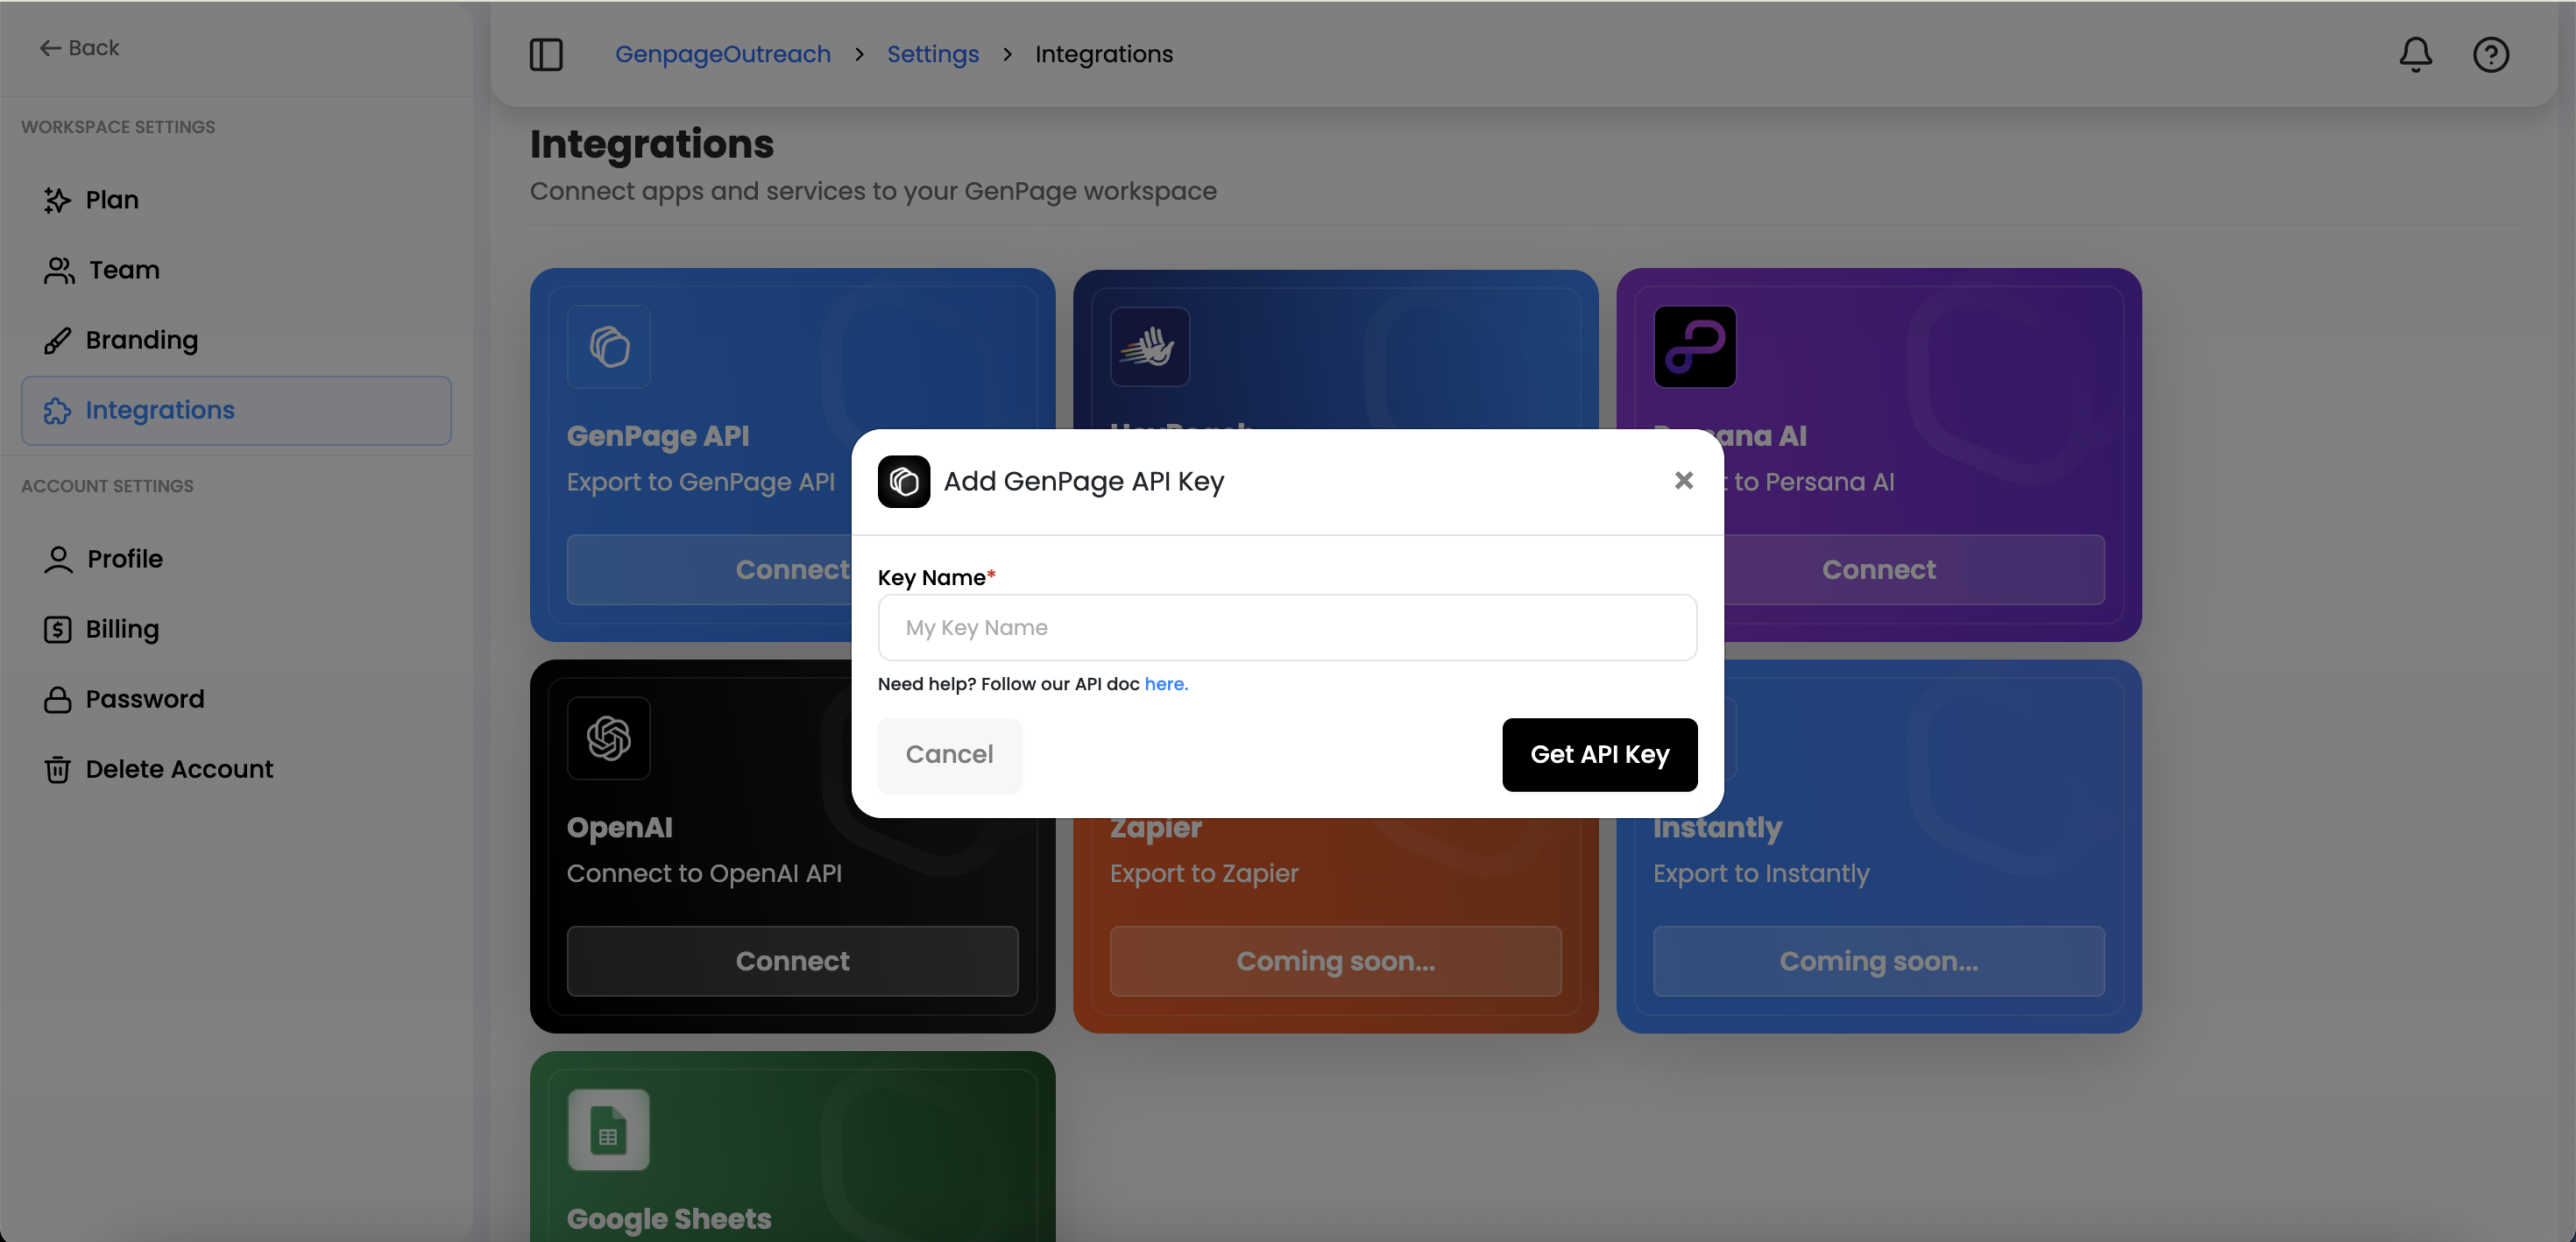Open the API doc 'here' link
The width and height of the screenshot is (2576, 1242).
(1166, 684)
